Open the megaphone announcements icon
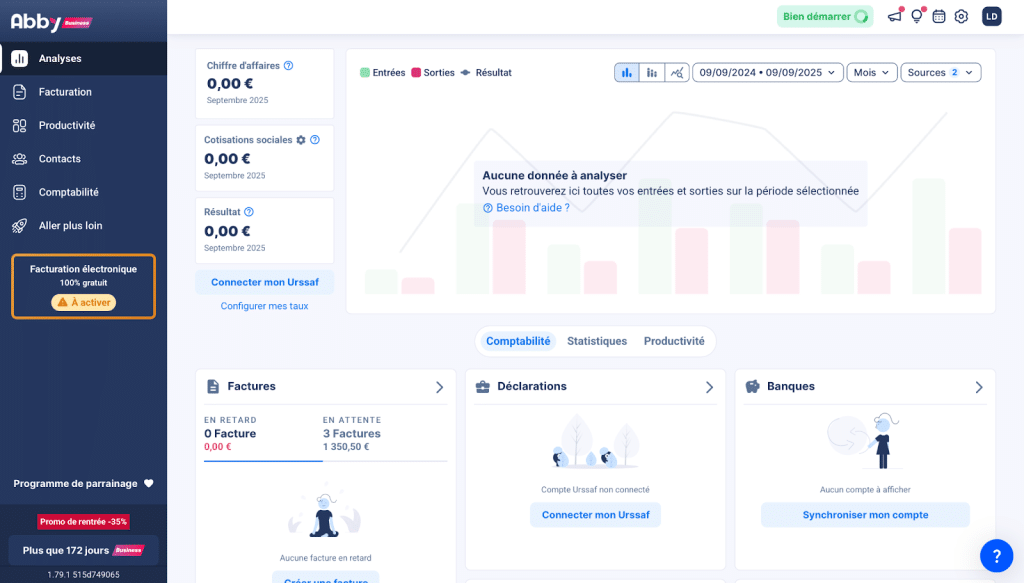Image resolution: width=1024 pixels, height=583 pixels. tap(894, 16)
